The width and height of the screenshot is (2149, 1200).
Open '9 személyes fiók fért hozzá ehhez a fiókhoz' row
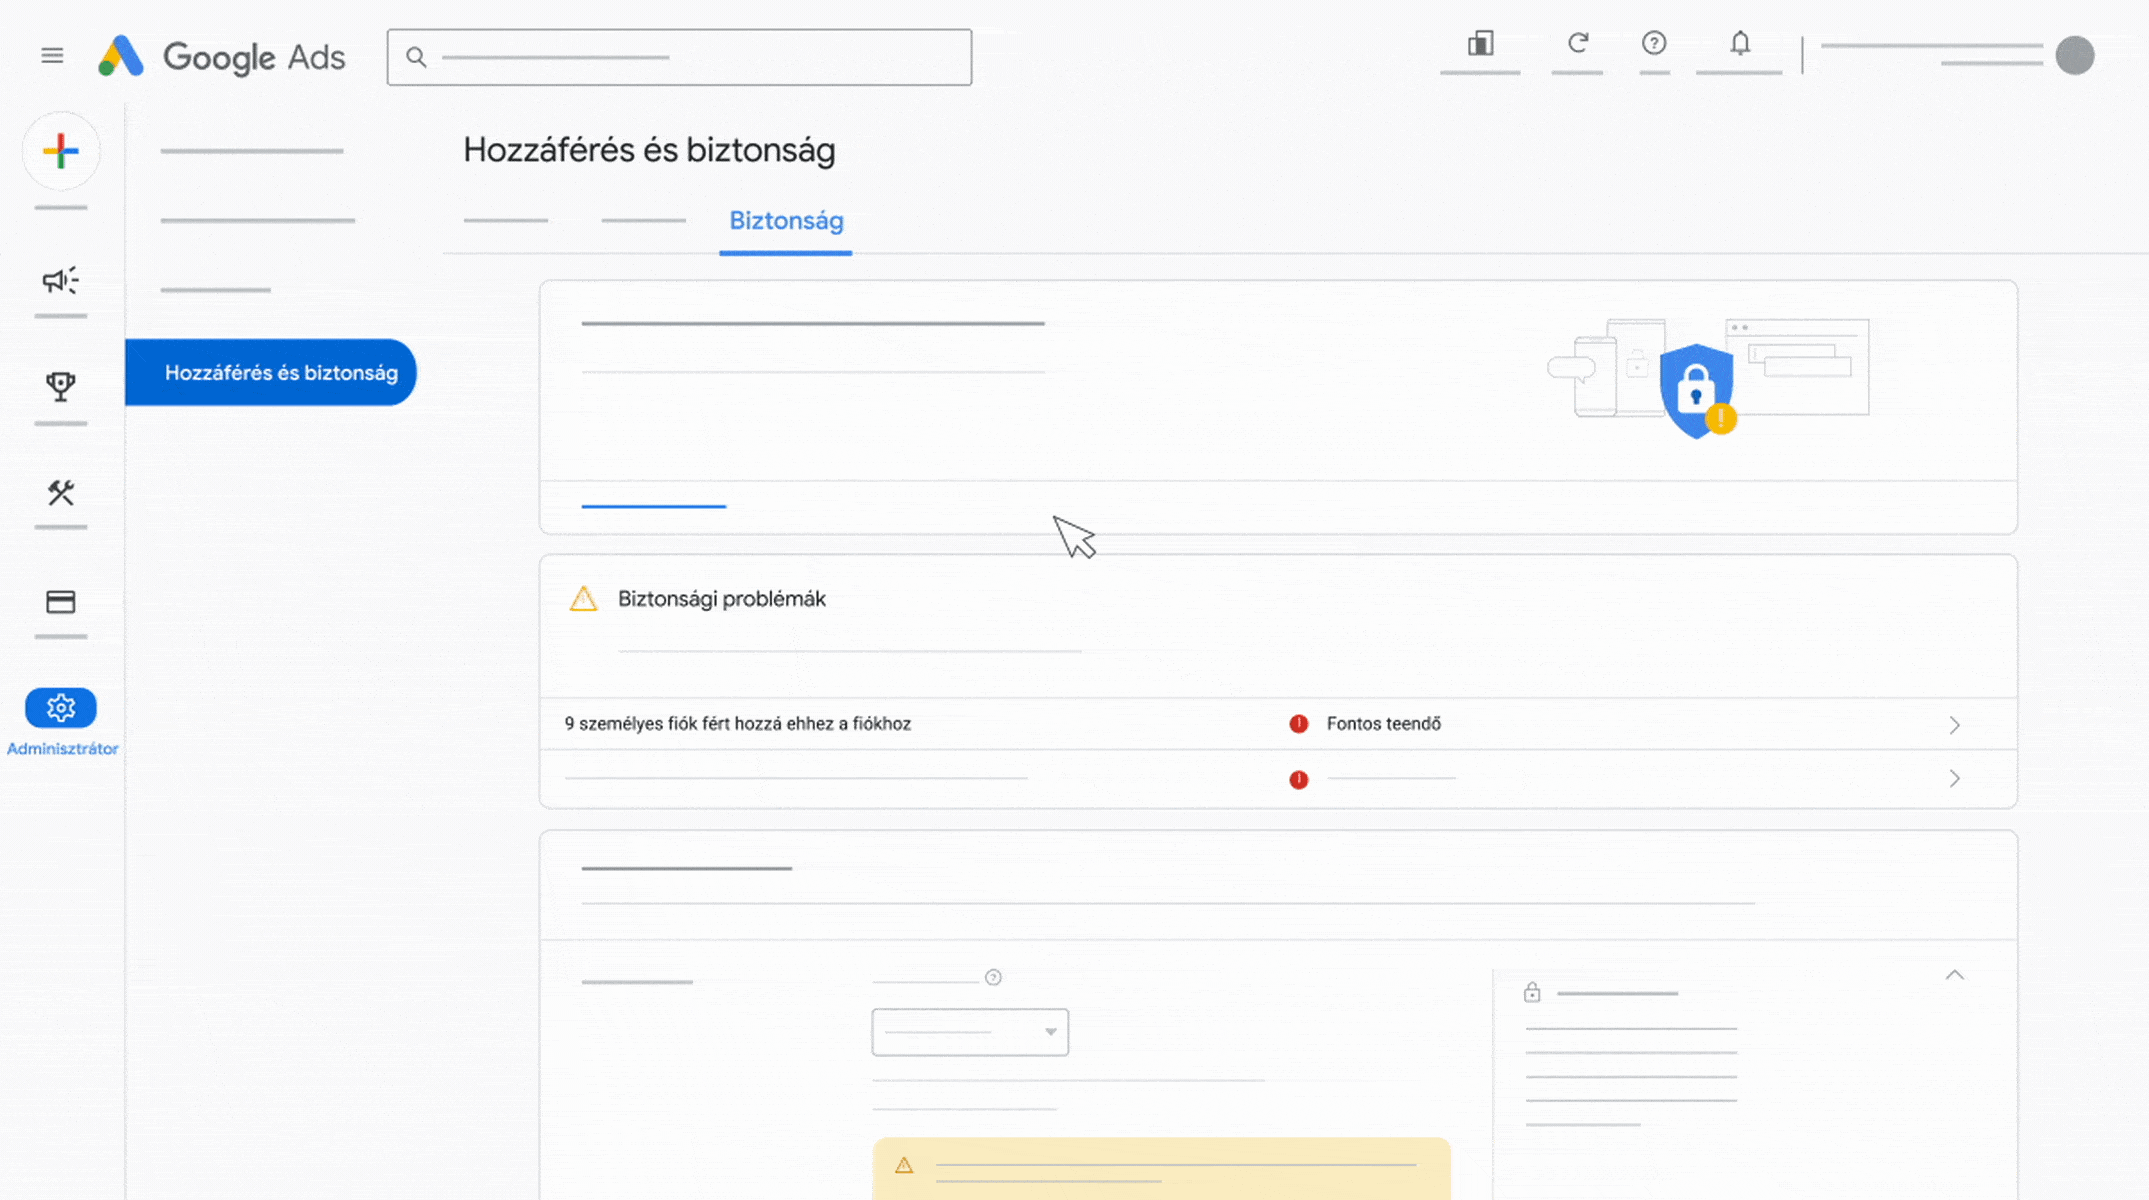pyautogui.click(x=1278, y=724)
